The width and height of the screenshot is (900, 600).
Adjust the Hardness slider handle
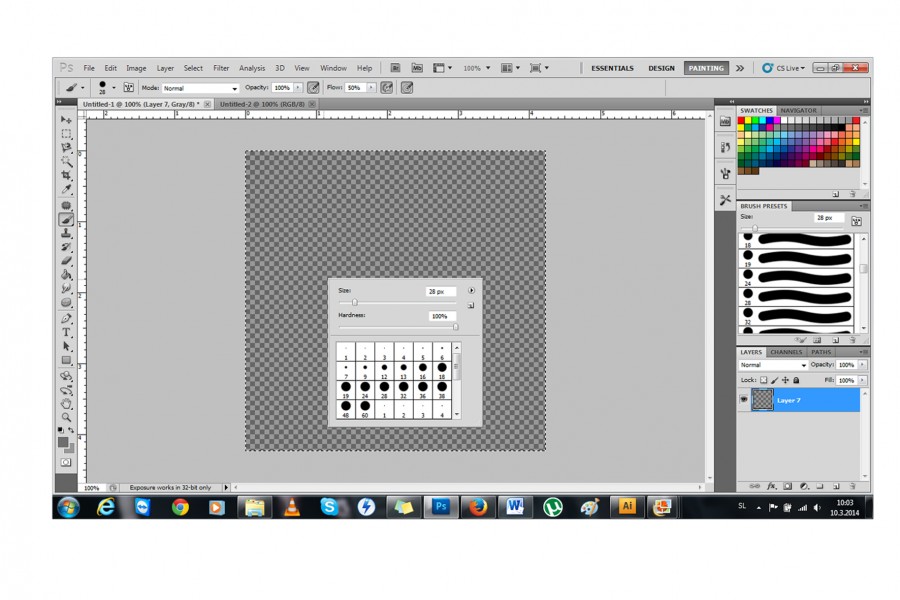tap(455, 327)
